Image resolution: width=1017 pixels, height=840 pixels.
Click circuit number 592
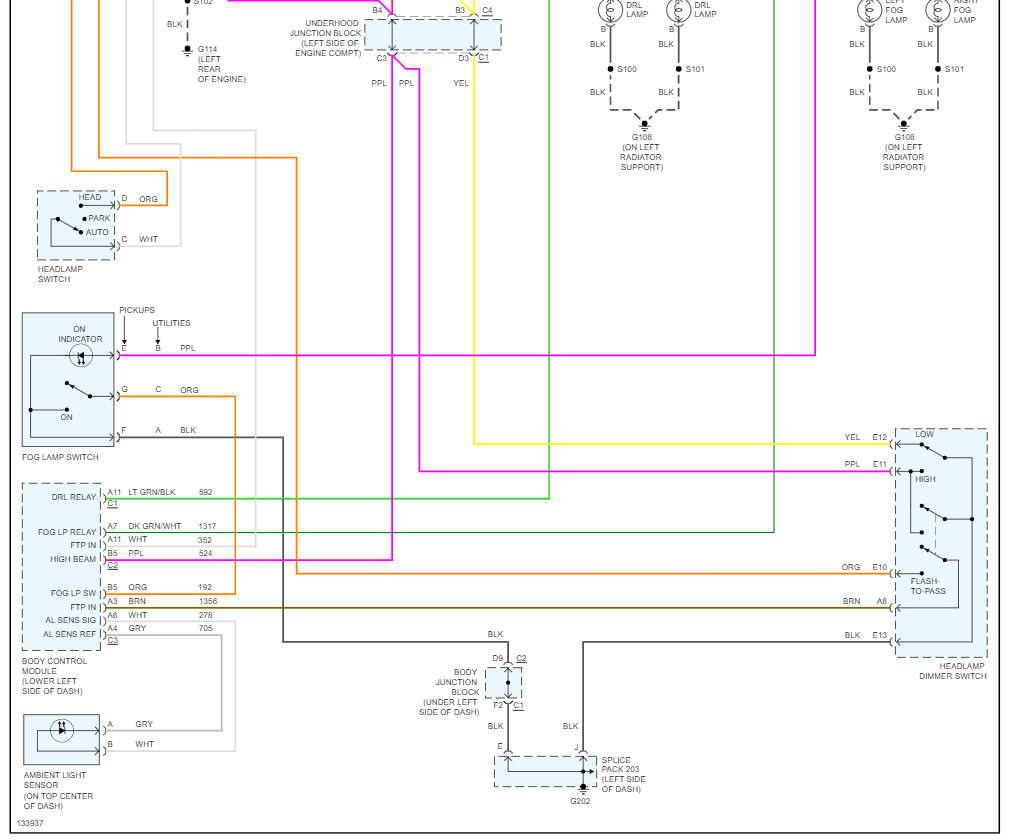point(206,492)
